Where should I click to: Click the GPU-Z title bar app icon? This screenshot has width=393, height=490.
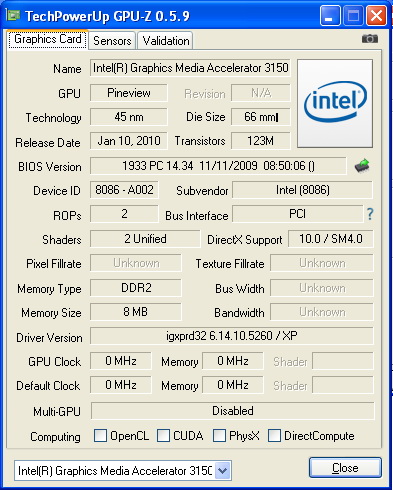click(13, 15)
